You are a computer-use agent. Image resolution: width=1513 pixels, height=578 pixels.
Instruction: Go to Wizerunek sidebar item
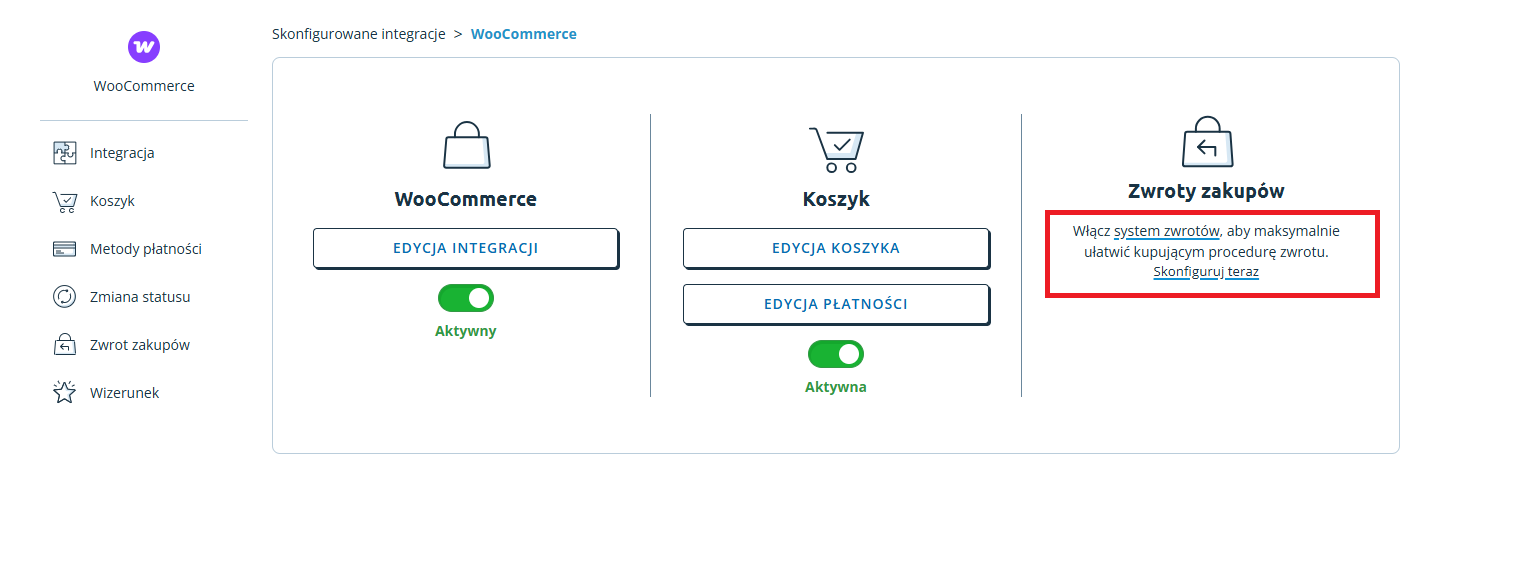click(x=124, y=393)
